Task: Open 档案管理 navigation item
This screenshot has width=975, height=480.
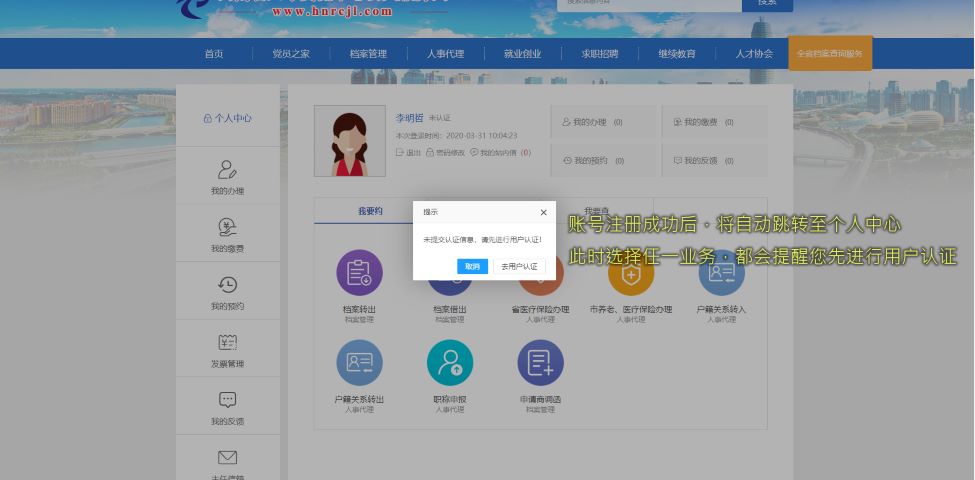Action: point(368,54)
